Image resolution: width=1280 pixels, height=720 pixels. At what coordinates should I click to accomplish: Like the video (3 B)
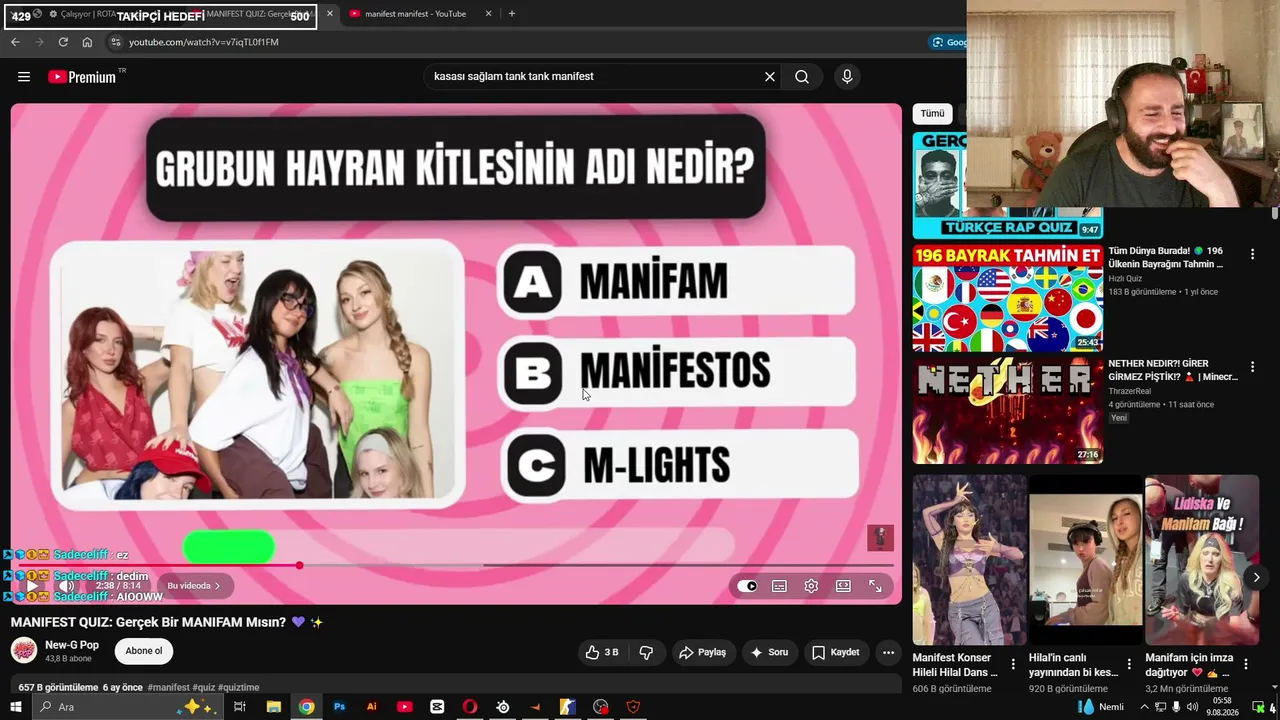click(602, 652)
